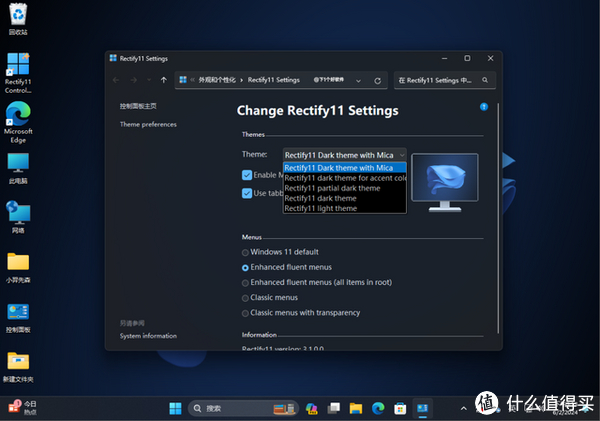Image resolution: width=600 pixels, height=421 pixels.
Task: Open the news widget in taskbar
Action: click(22, 408)
